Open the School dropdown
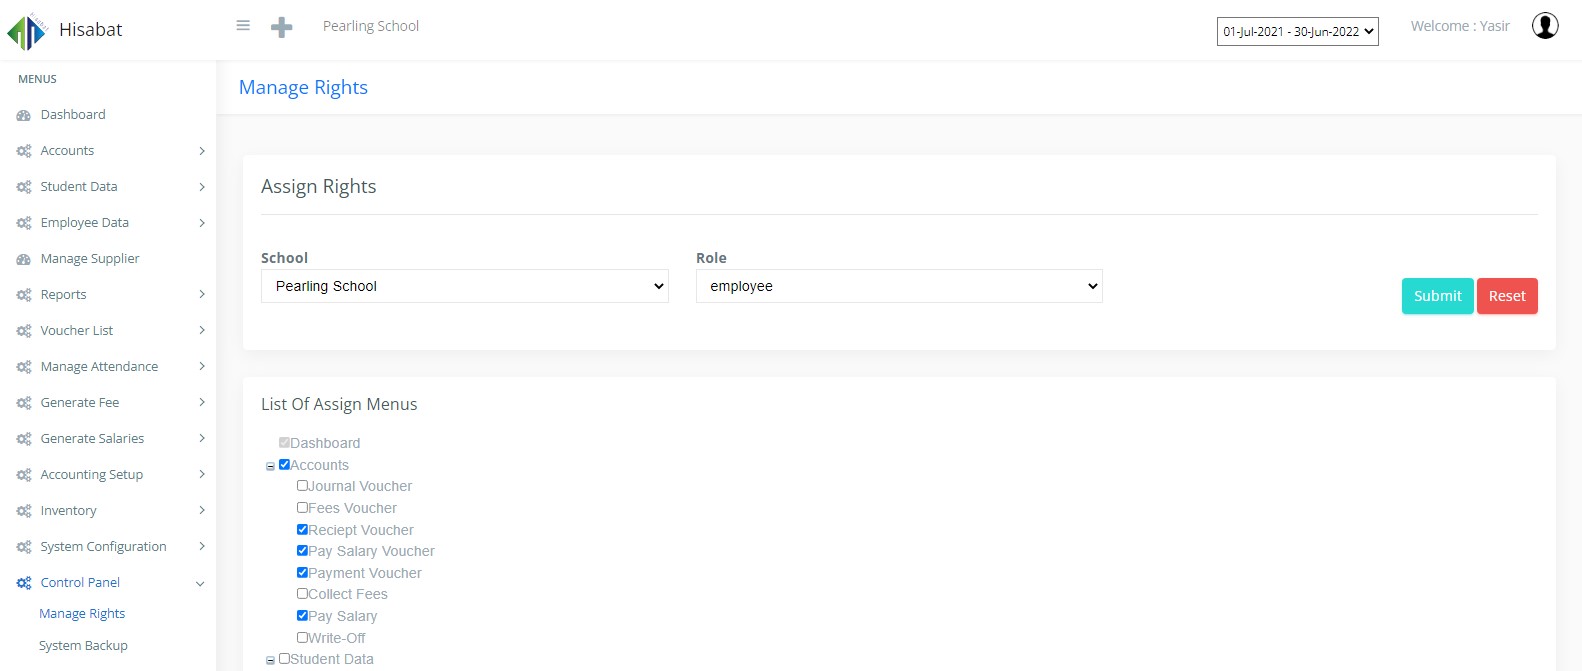This screenshot has height=671, width=1582. pyautogui.click(x=464, y=286)
